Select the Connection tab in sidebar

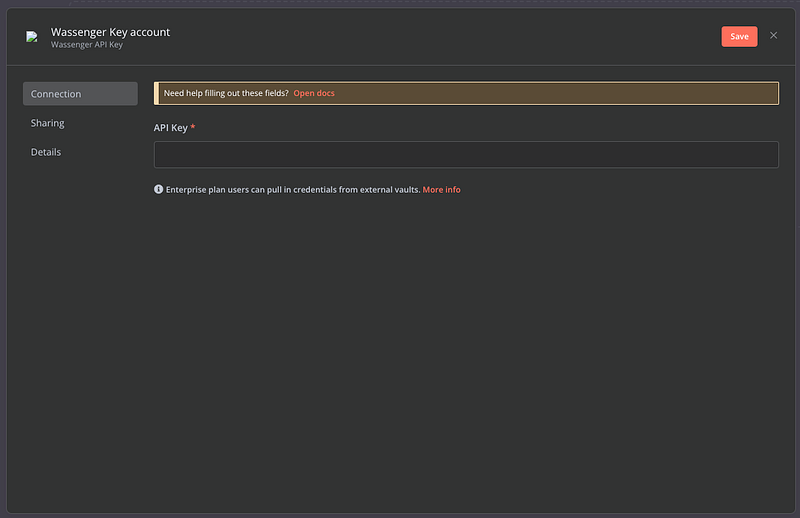click(80, 94)
